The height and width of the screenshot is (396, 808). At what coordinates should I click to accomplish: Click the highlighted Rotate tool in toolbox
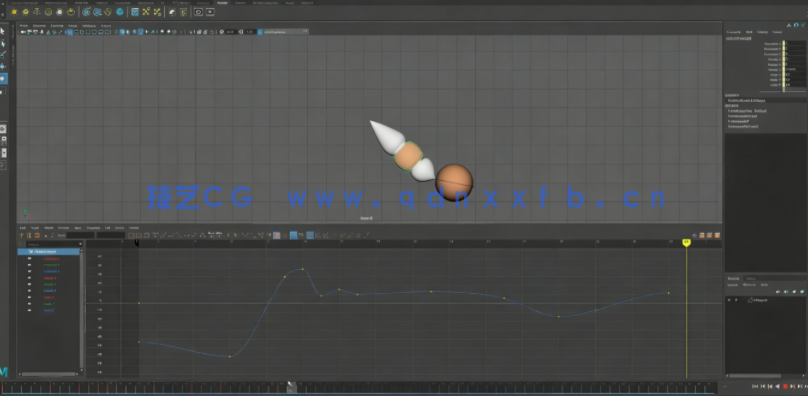[x=3, y=78]
